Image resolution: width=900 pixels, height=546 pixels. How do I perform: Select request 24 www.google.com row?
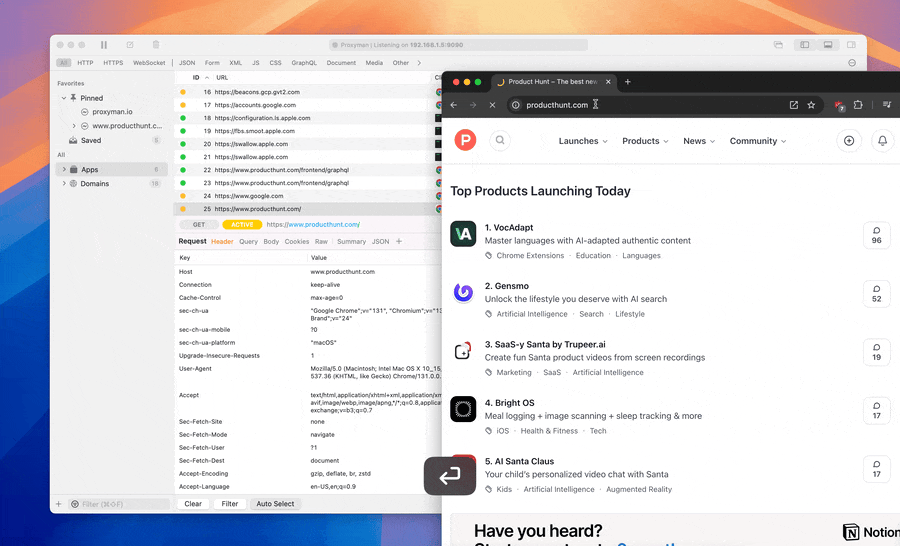(x=308, y=196)
